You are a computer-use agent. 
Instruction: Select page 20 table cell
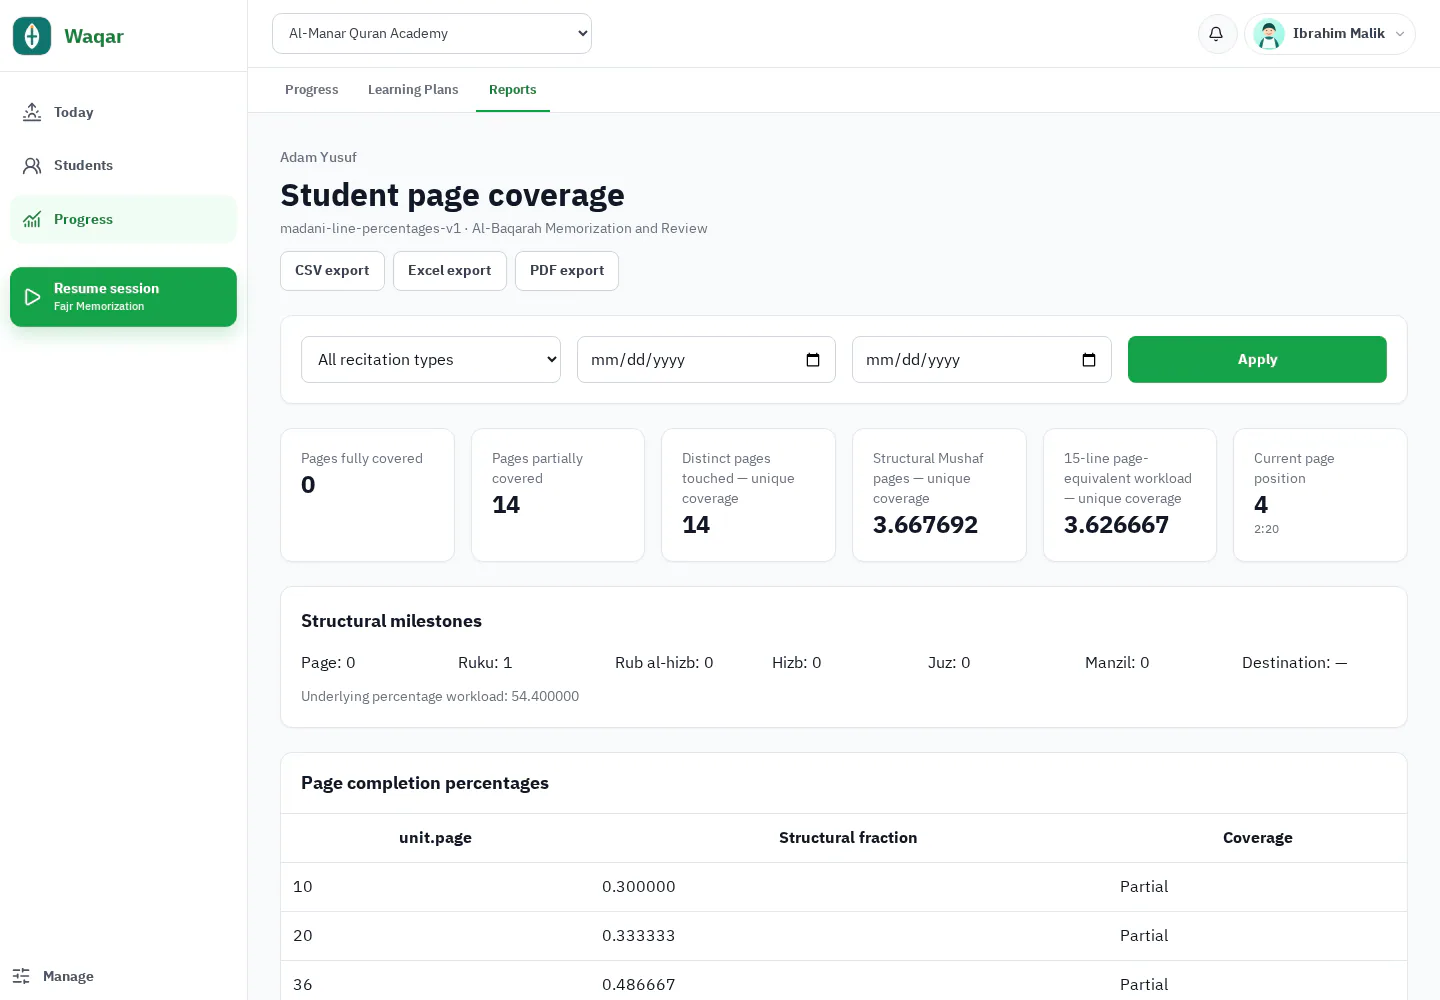(x=435, y=936)
